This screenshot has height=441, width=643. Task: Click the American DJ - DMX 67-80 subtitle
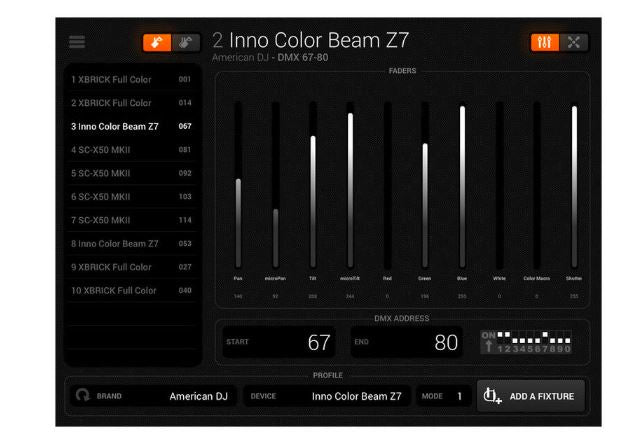coord(270,57)
